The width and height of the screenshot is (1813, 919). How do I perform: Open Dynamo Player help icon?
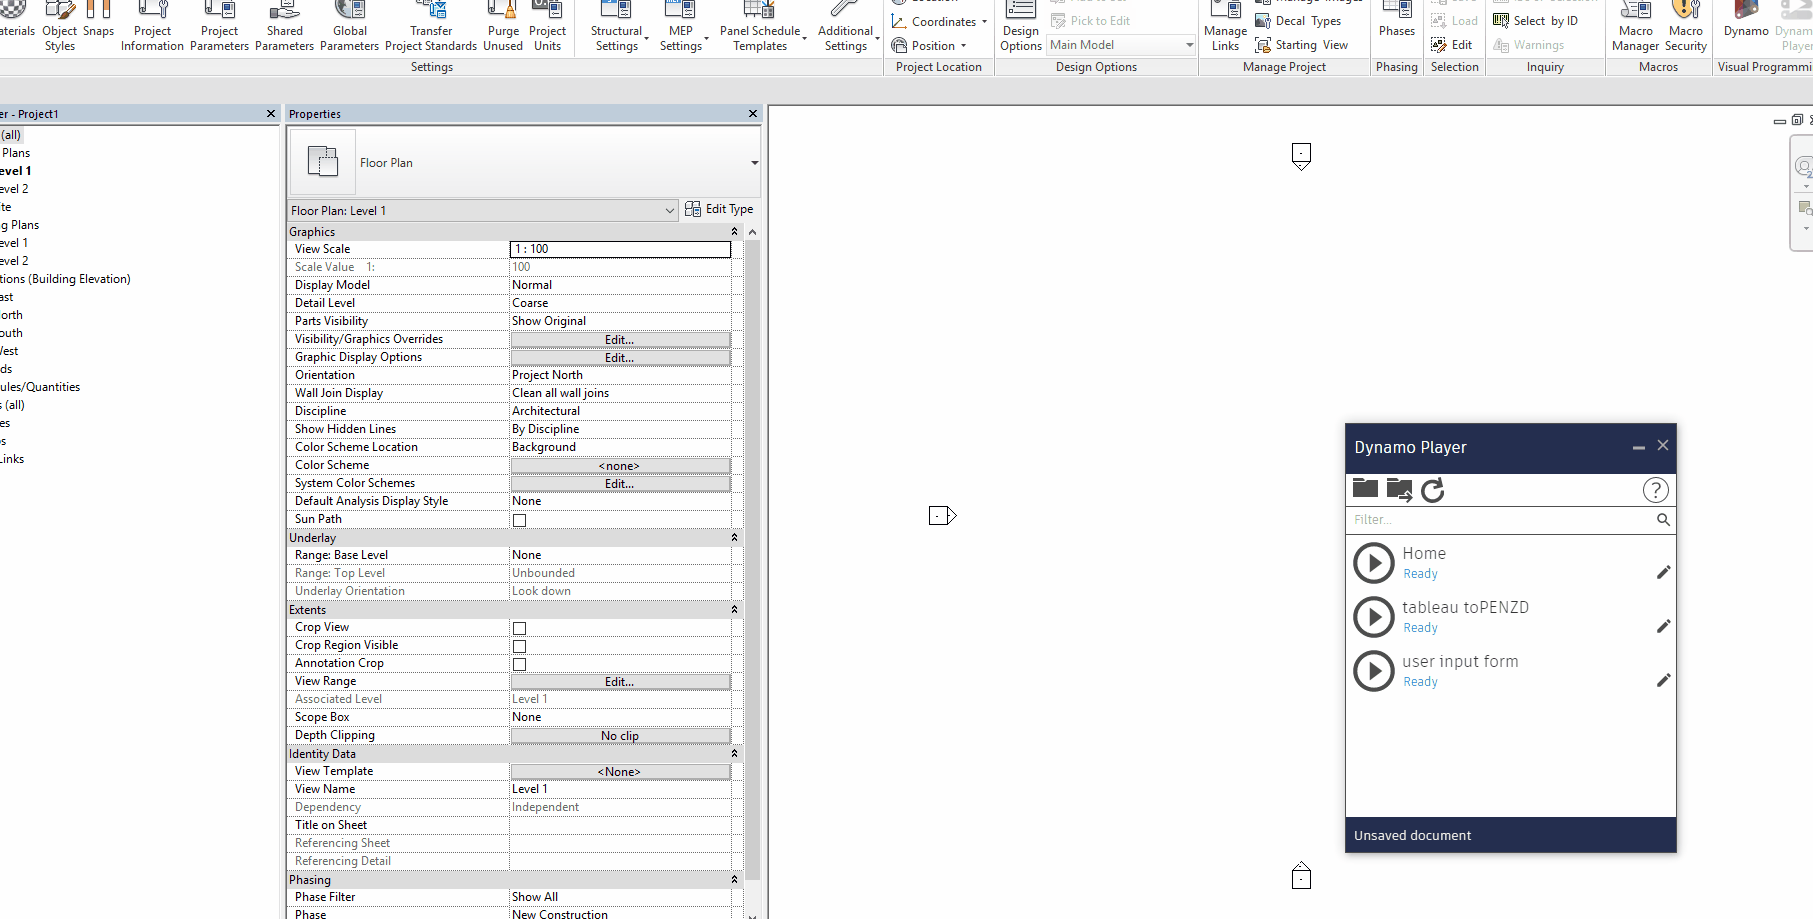coord(1655,490)
